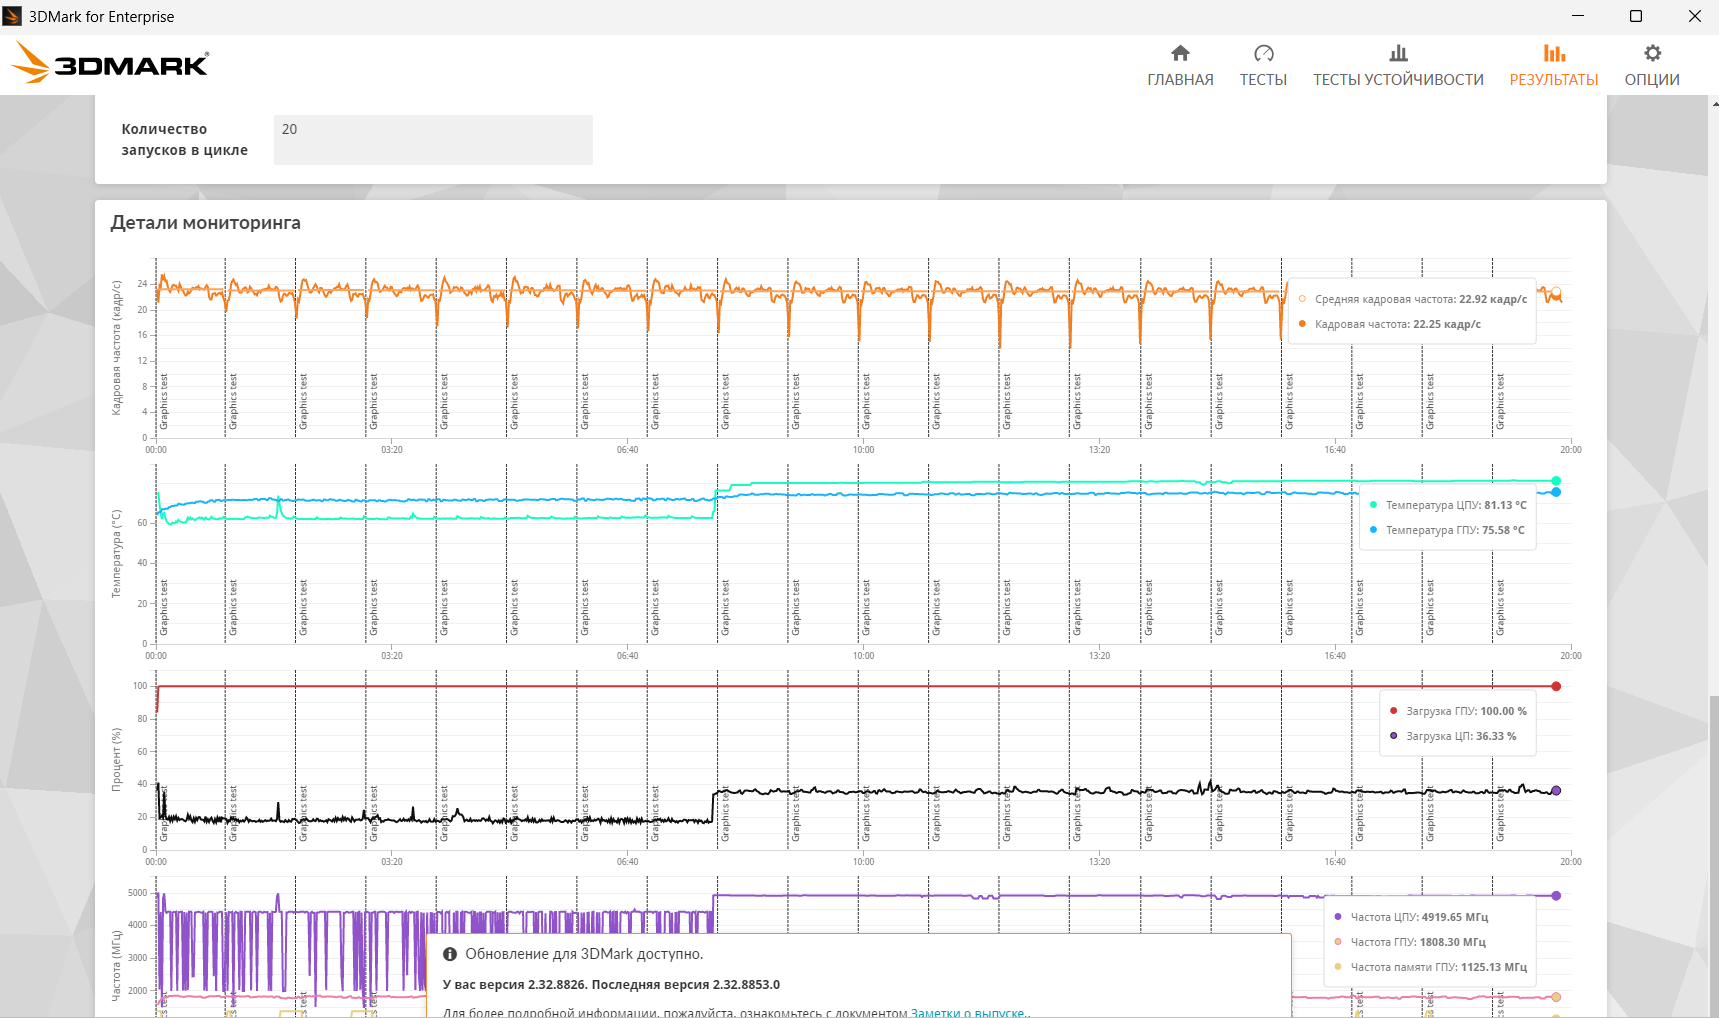Click the ТЕСТЫ gauge icon
The image size is (1719, 1018).
click(x=1263, y=53)
